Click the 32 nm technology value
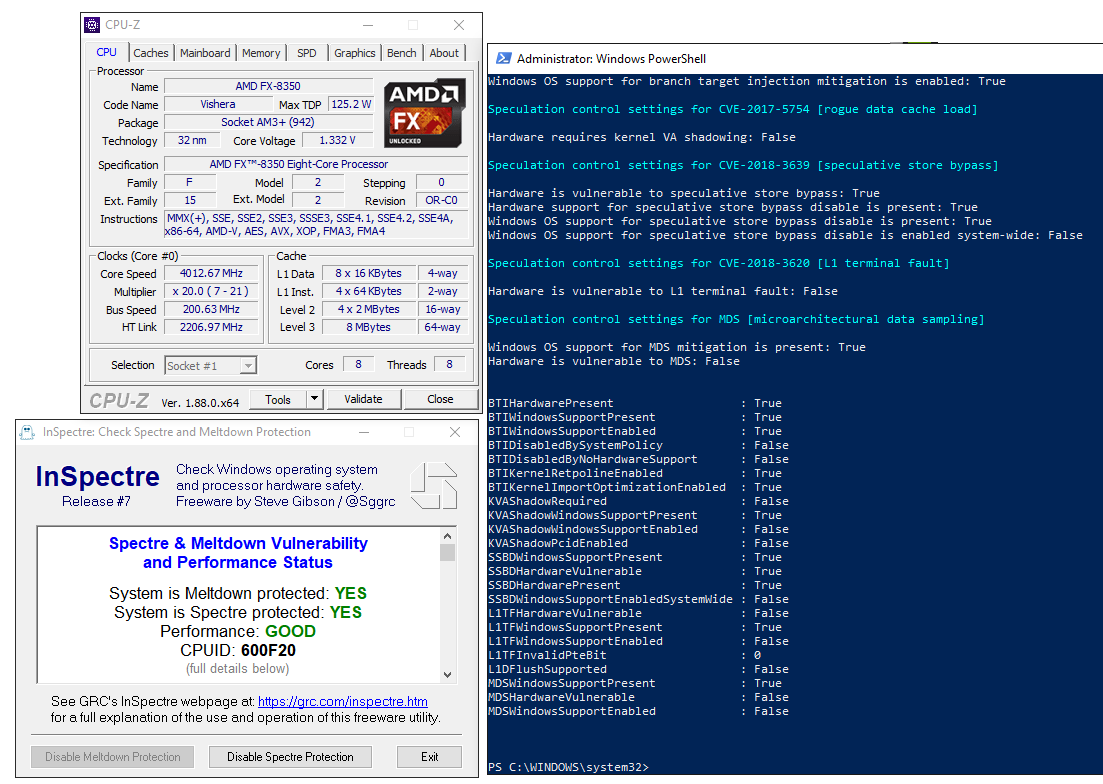Image resolution: width=1103 pixels, height=784 pixels. [192, 140]
